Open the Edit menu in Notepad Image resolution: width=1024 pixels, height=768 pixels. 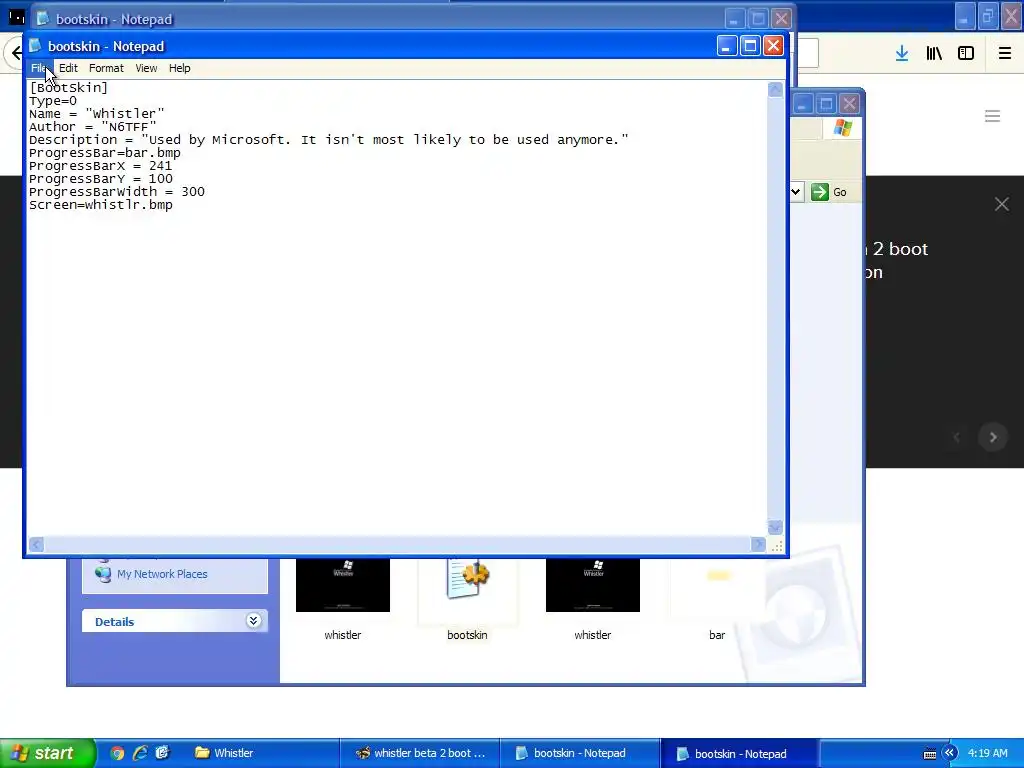pos(68,68)
